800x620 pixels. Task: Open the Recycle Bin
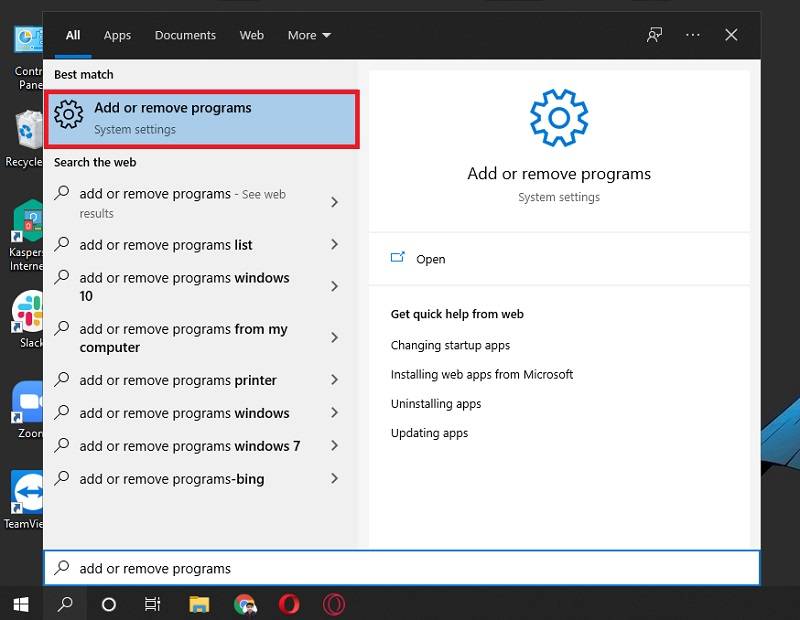click(x=22, y=130)
